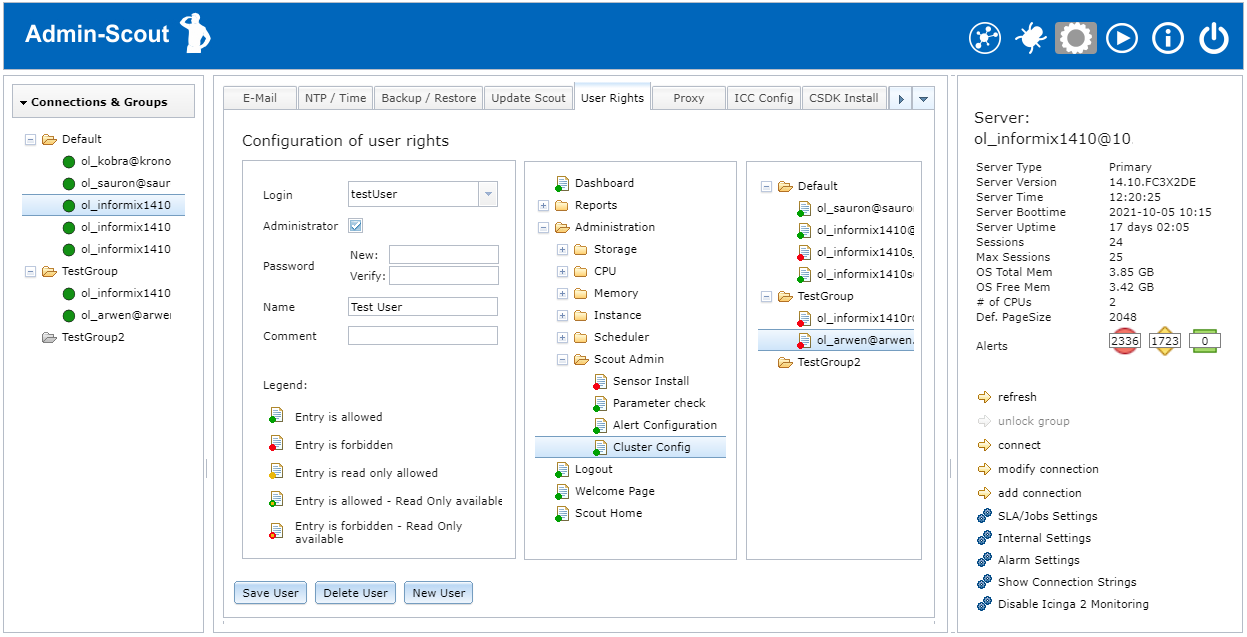The width and height of the screenshot is (1247, 637).
Task: Collapse the Administration node
Action: [543, 228]
